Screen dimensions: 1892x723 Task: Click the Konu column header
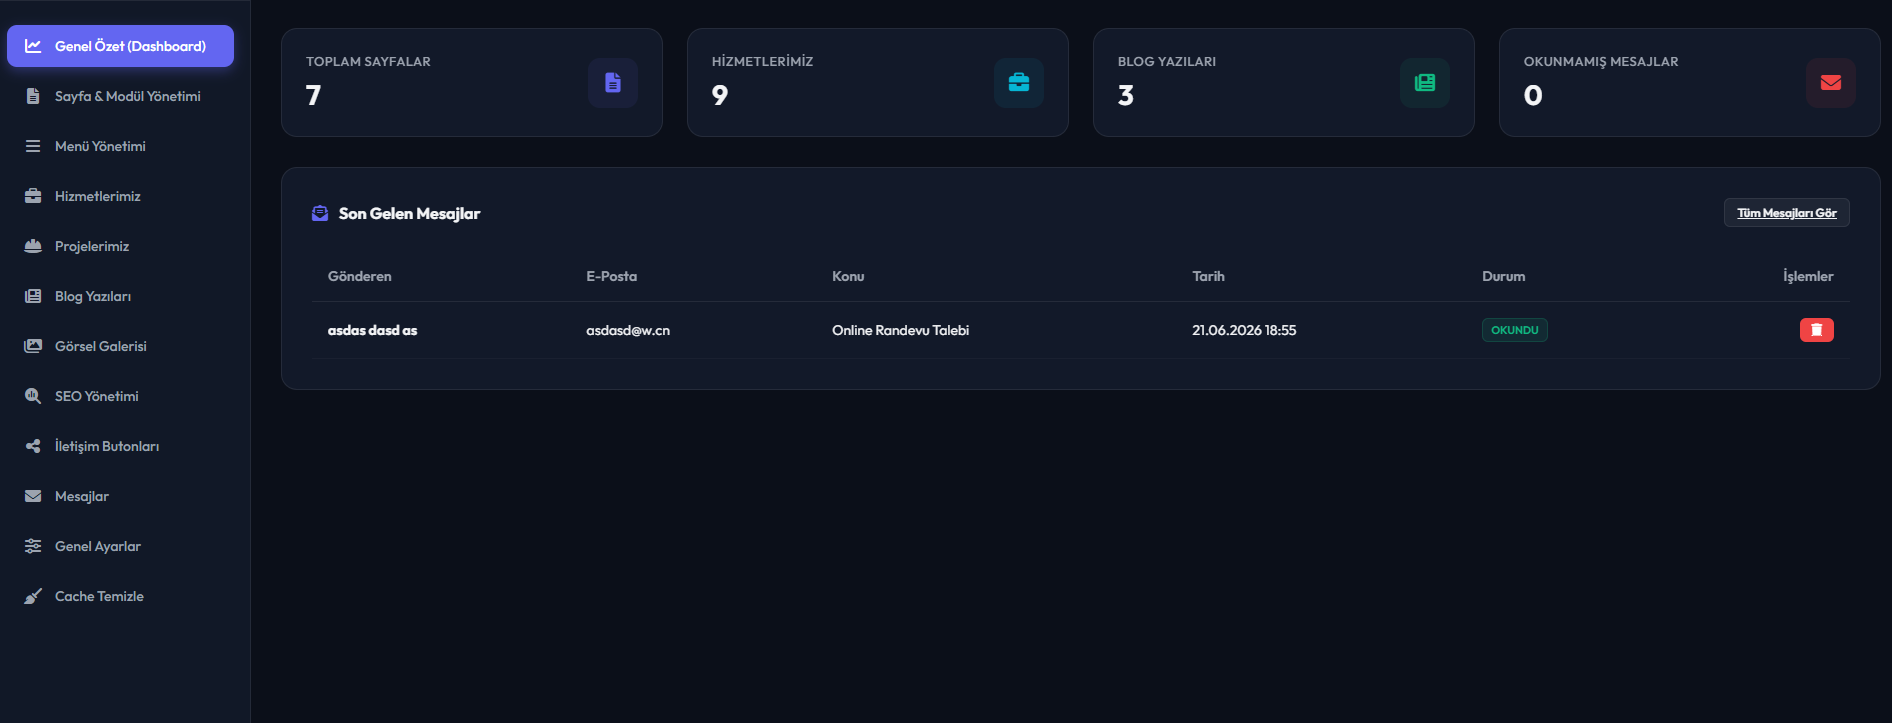coord(848,276)
